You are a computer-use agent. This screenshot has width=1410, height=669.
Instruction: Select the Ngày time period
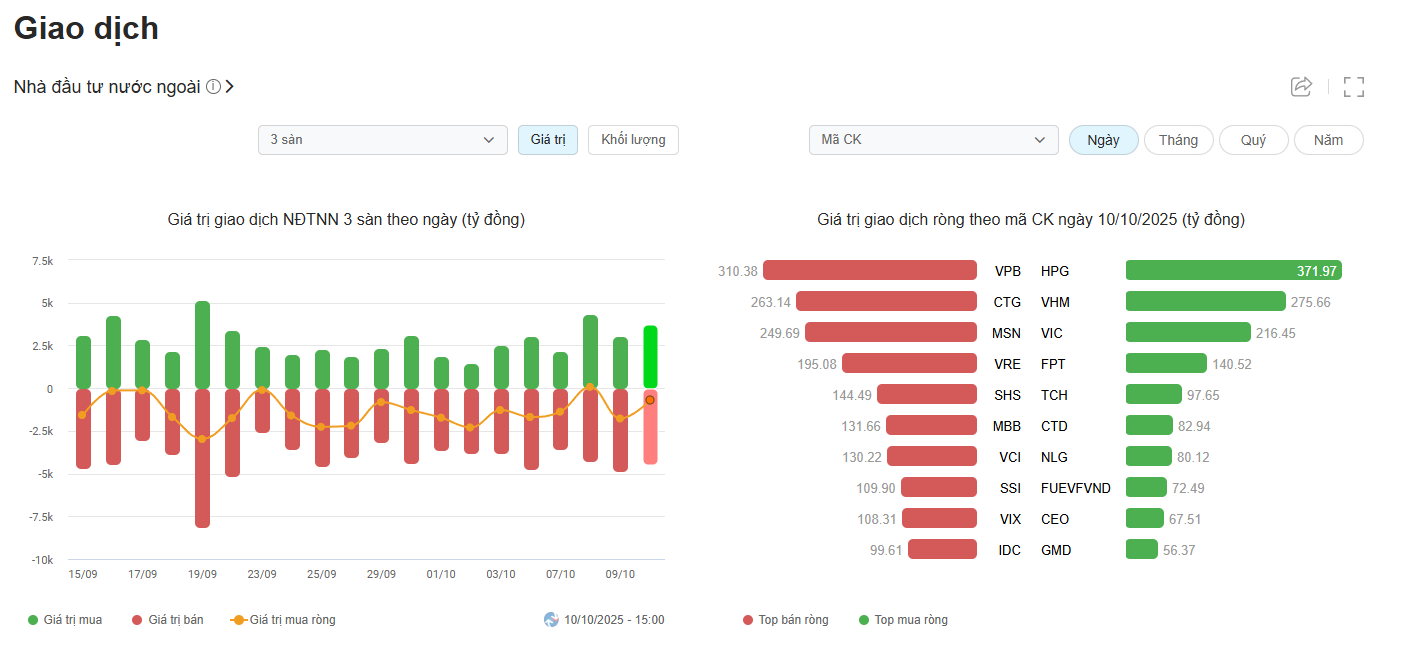click(1103, 140)
